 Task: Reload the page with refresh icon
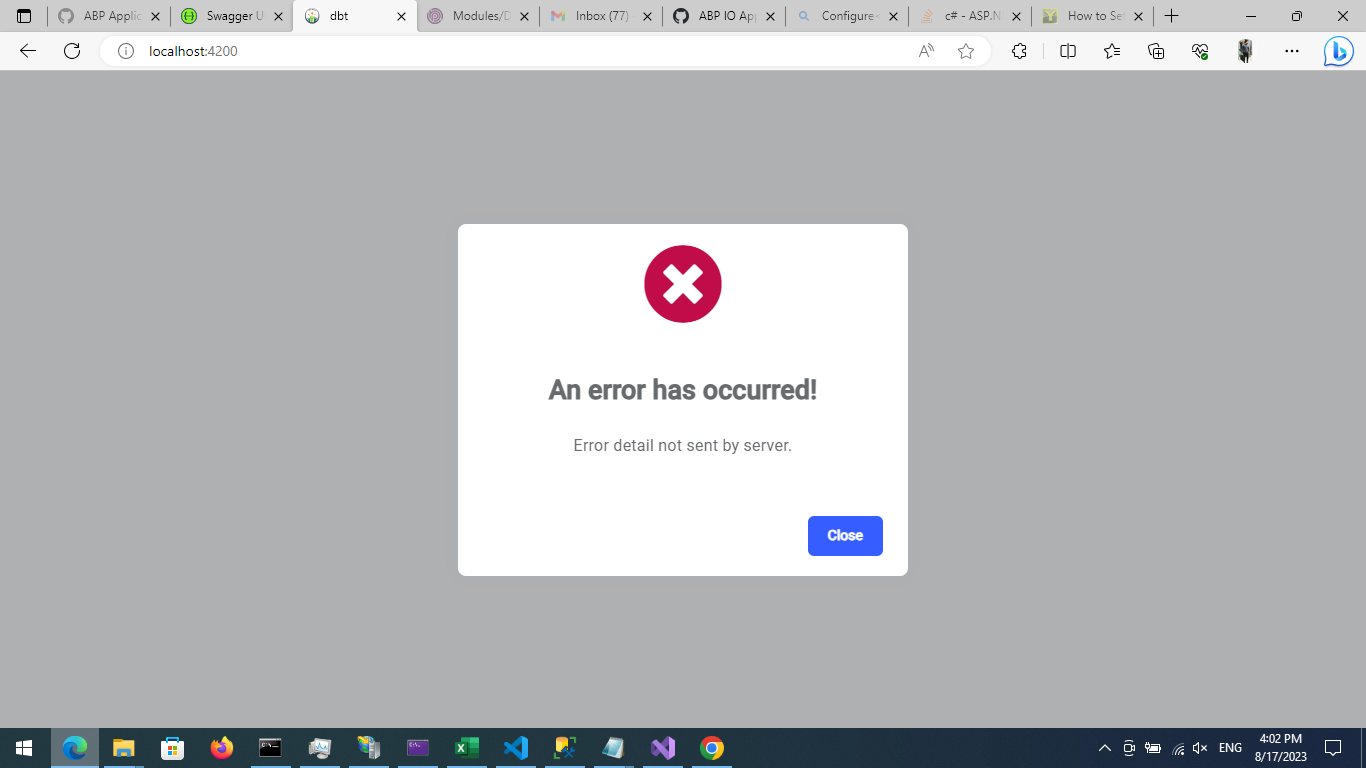(71, 50)
